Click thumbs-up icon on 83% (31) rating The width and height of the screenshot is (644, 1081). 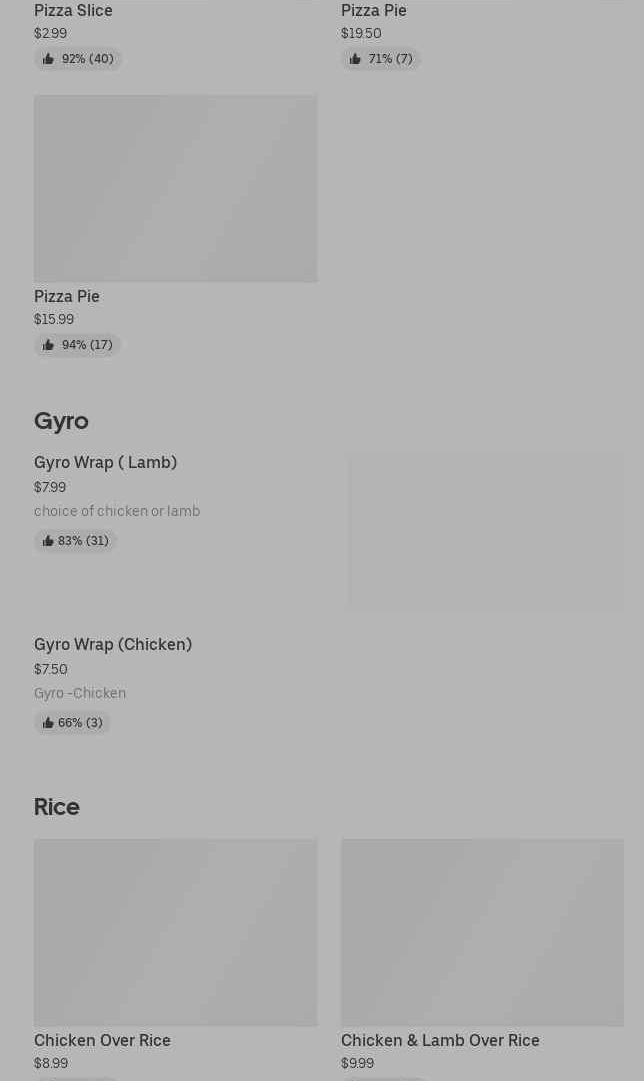[x=48, y=541]
